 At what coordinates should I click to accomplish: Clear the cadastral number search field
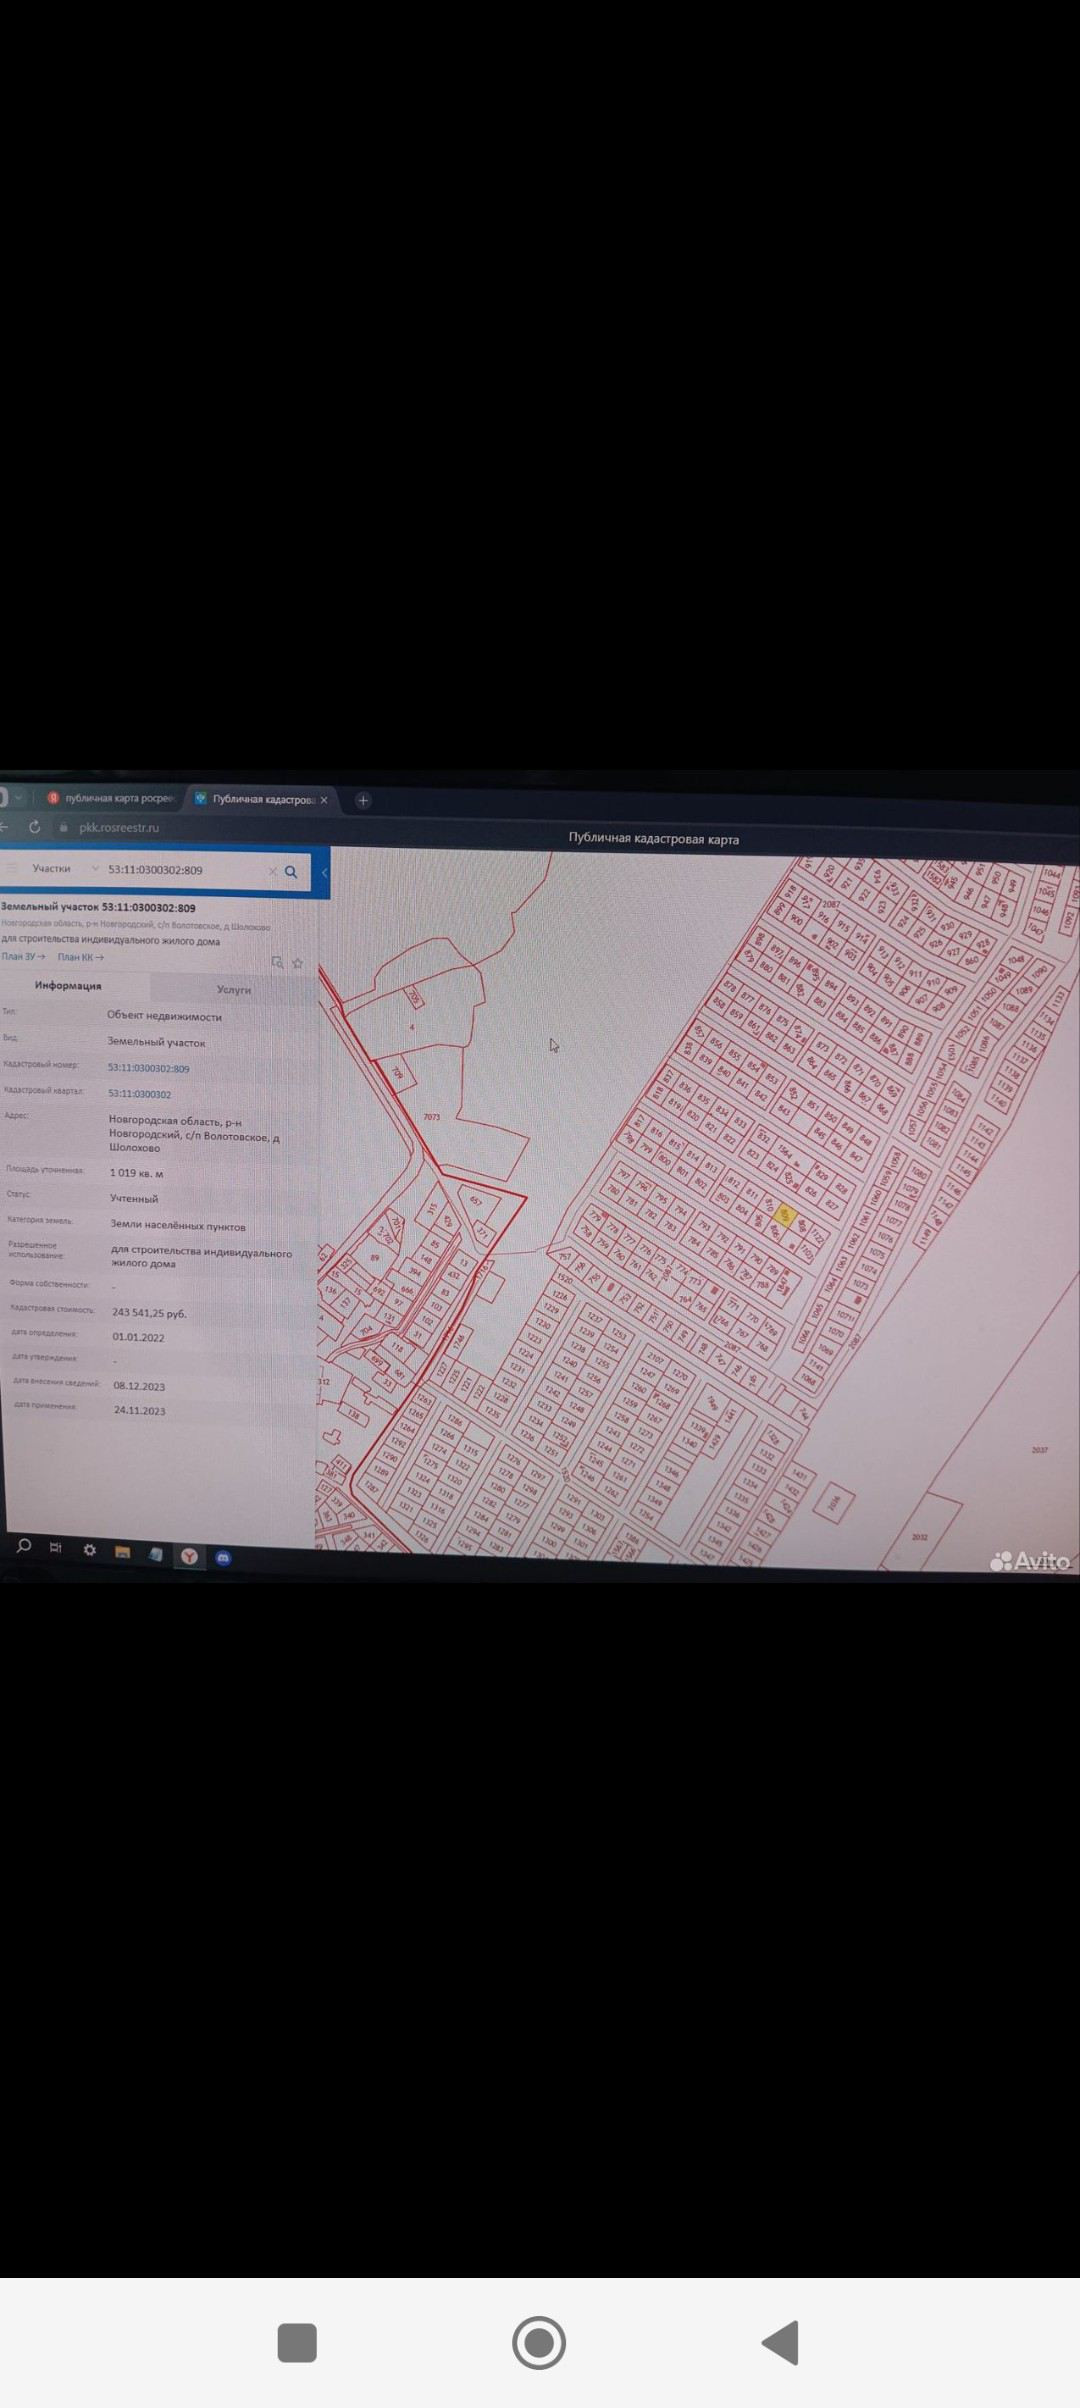[x=272, y=871]
